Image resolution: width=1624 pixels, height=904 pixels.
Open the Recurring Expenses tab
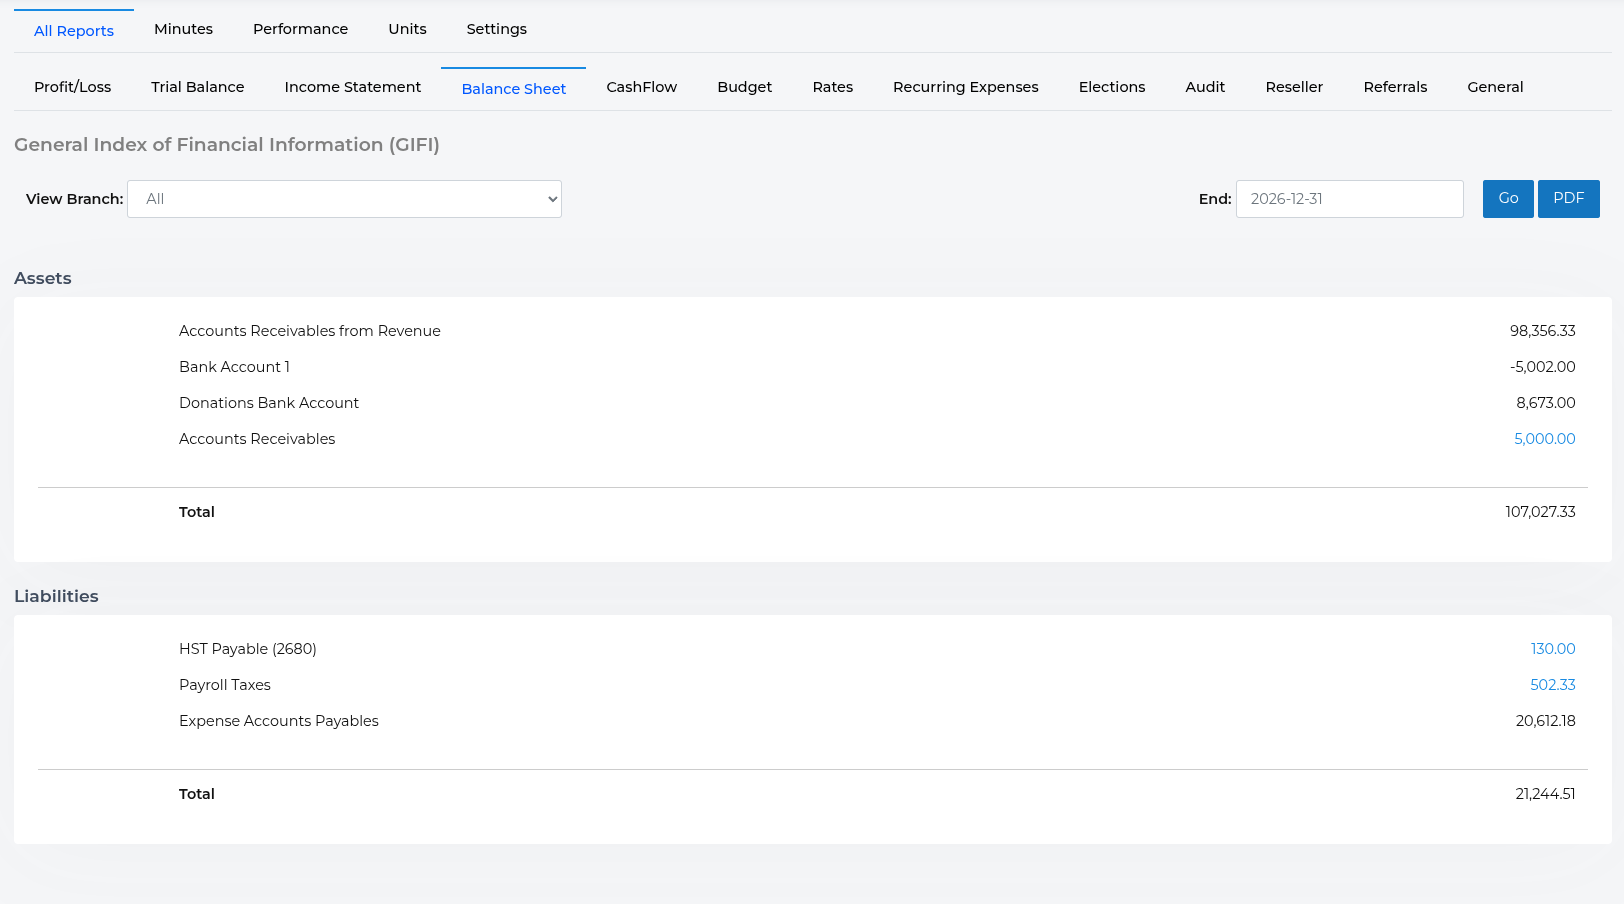coord(965,87)
